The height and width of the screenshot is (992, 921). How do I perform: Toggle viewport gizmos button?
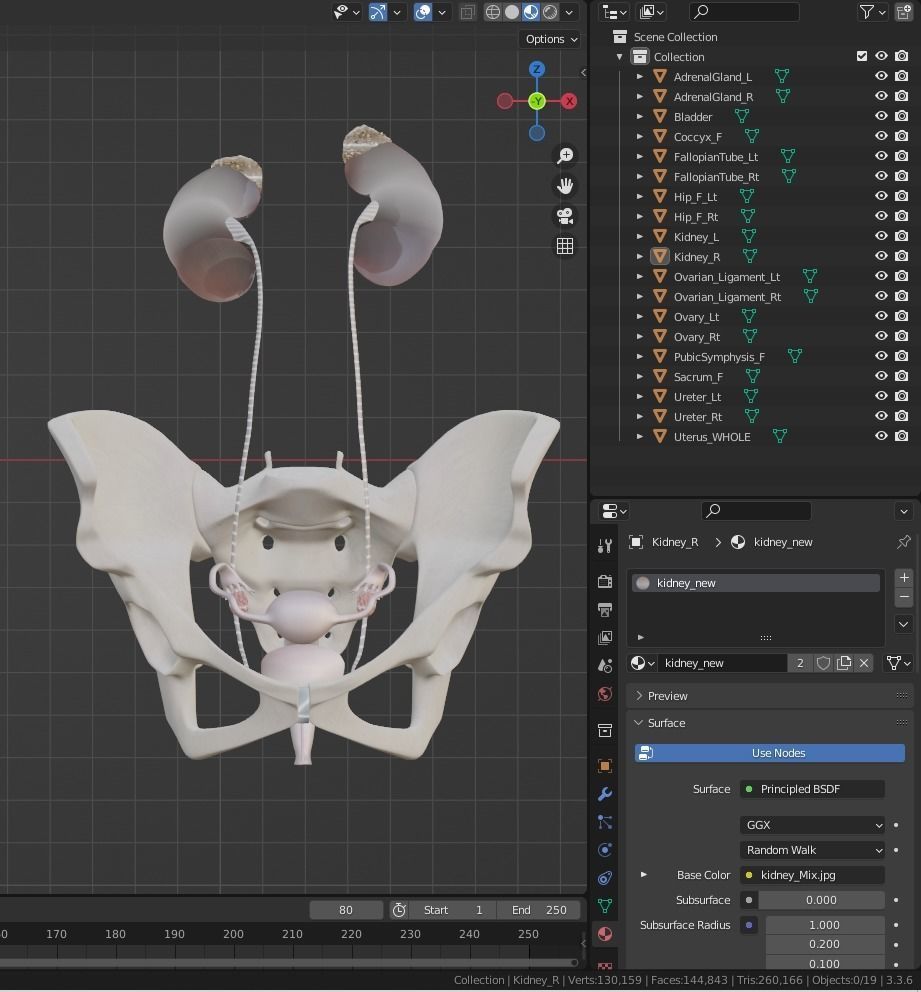pyautogui.click(x=378, y=12)
